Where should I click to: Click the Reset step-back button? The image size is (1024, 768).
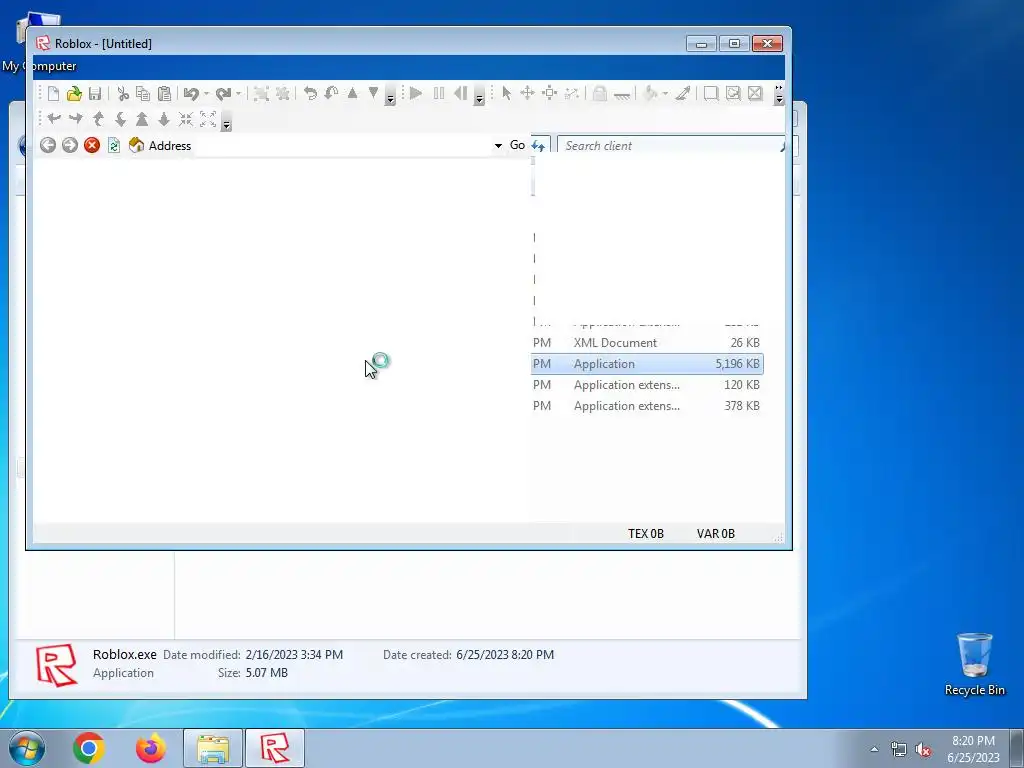pos(460,93)
